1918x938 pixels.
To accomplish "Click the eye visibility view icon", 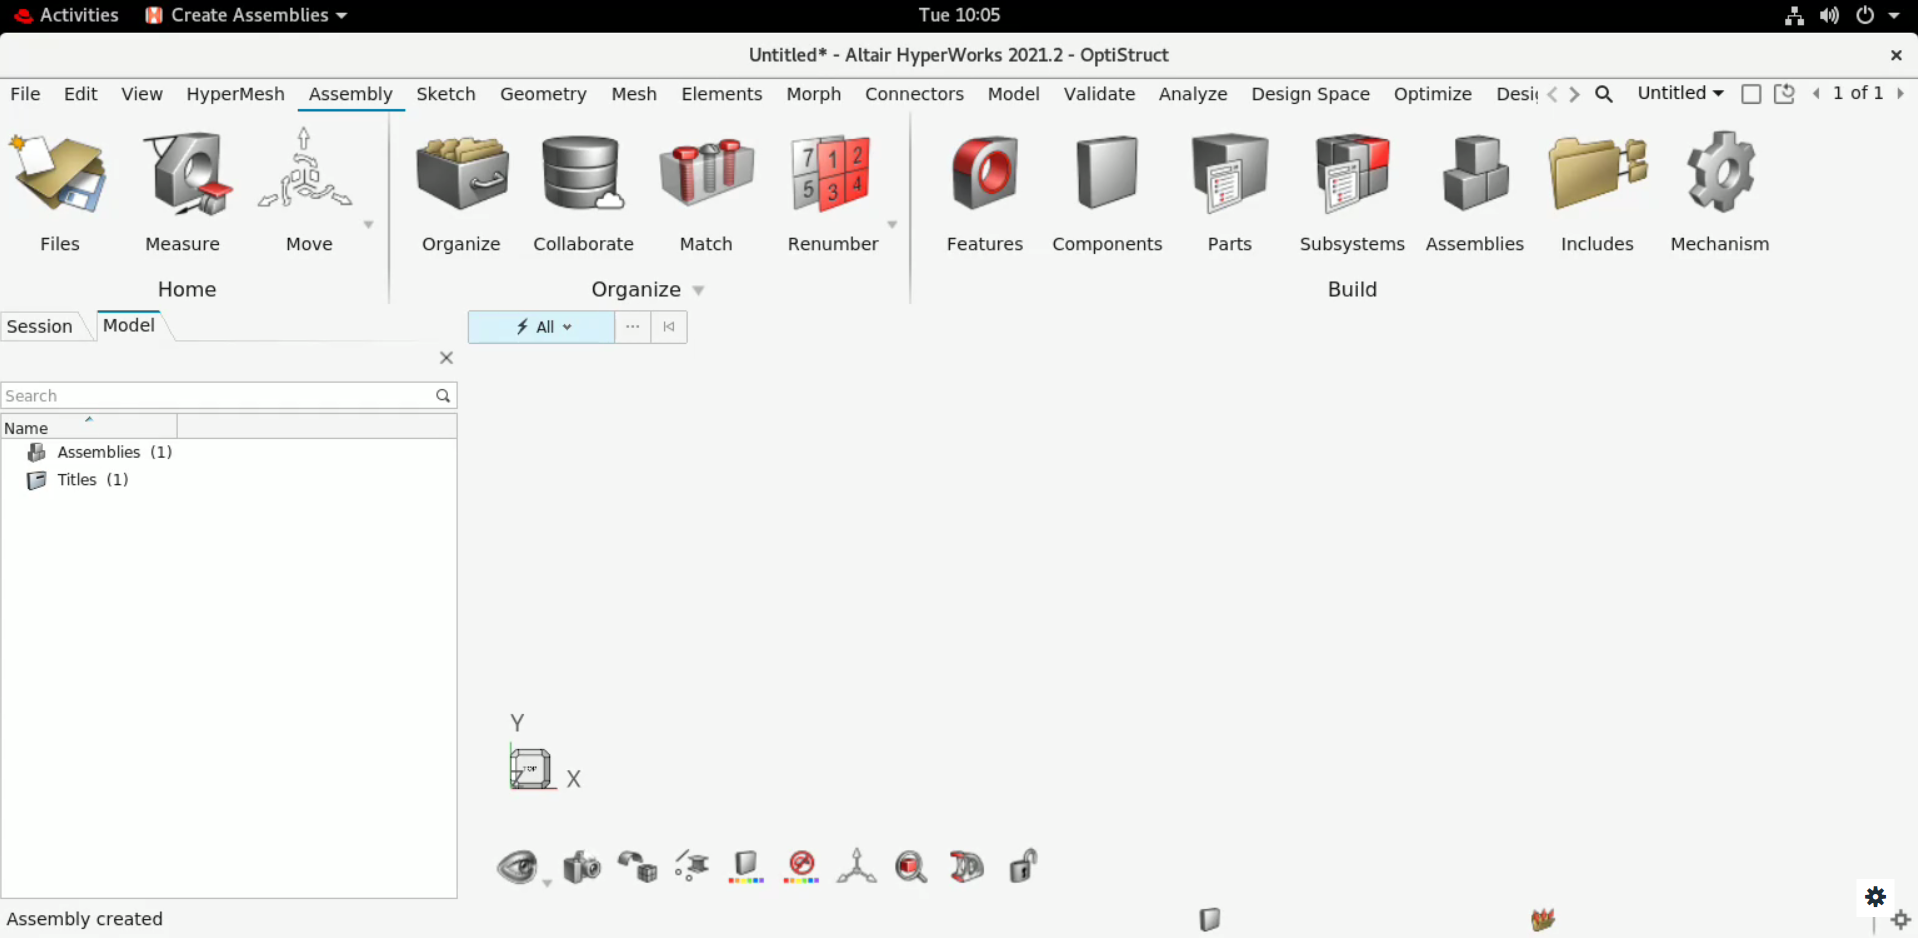I will click(x=518, y=866).
